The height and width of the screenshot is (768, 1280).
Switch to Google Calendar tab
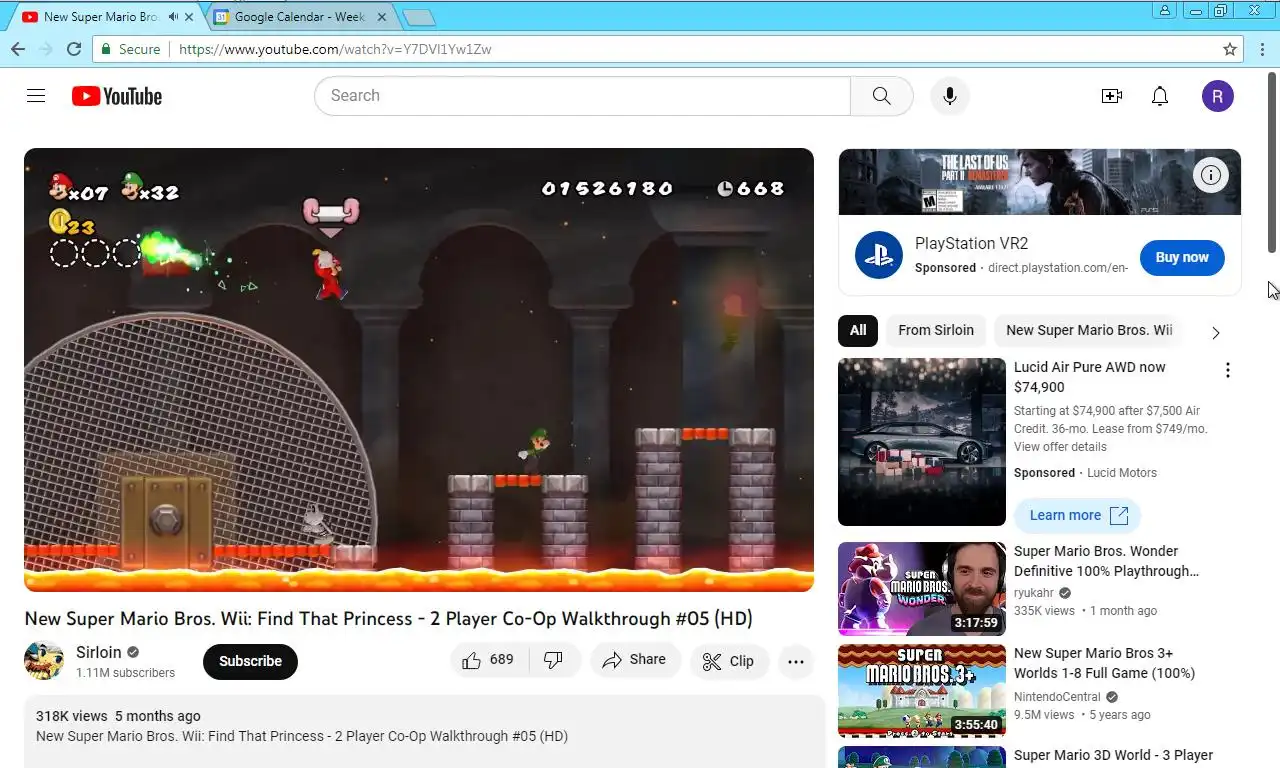(x=299, y=17)
